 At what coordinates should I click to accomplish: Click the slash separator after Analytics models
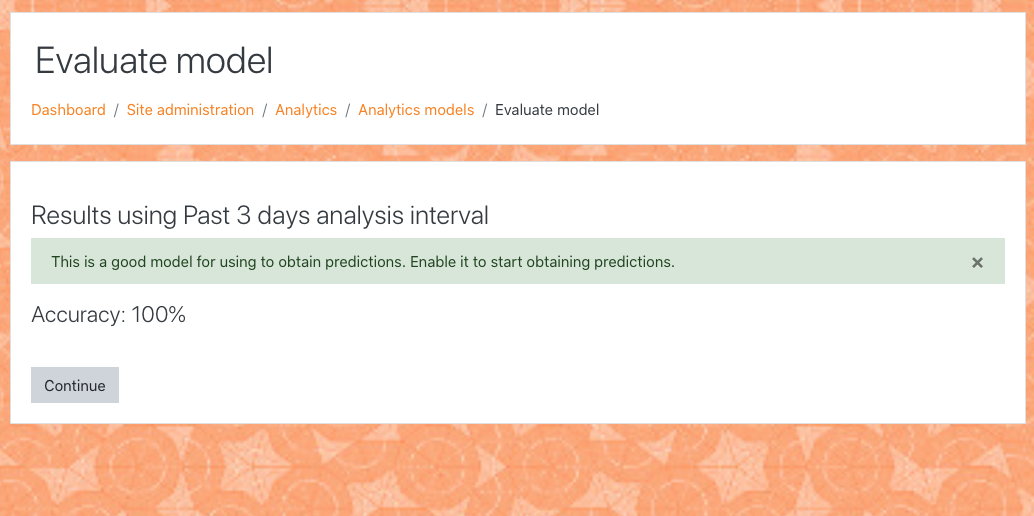coord(485,110)
